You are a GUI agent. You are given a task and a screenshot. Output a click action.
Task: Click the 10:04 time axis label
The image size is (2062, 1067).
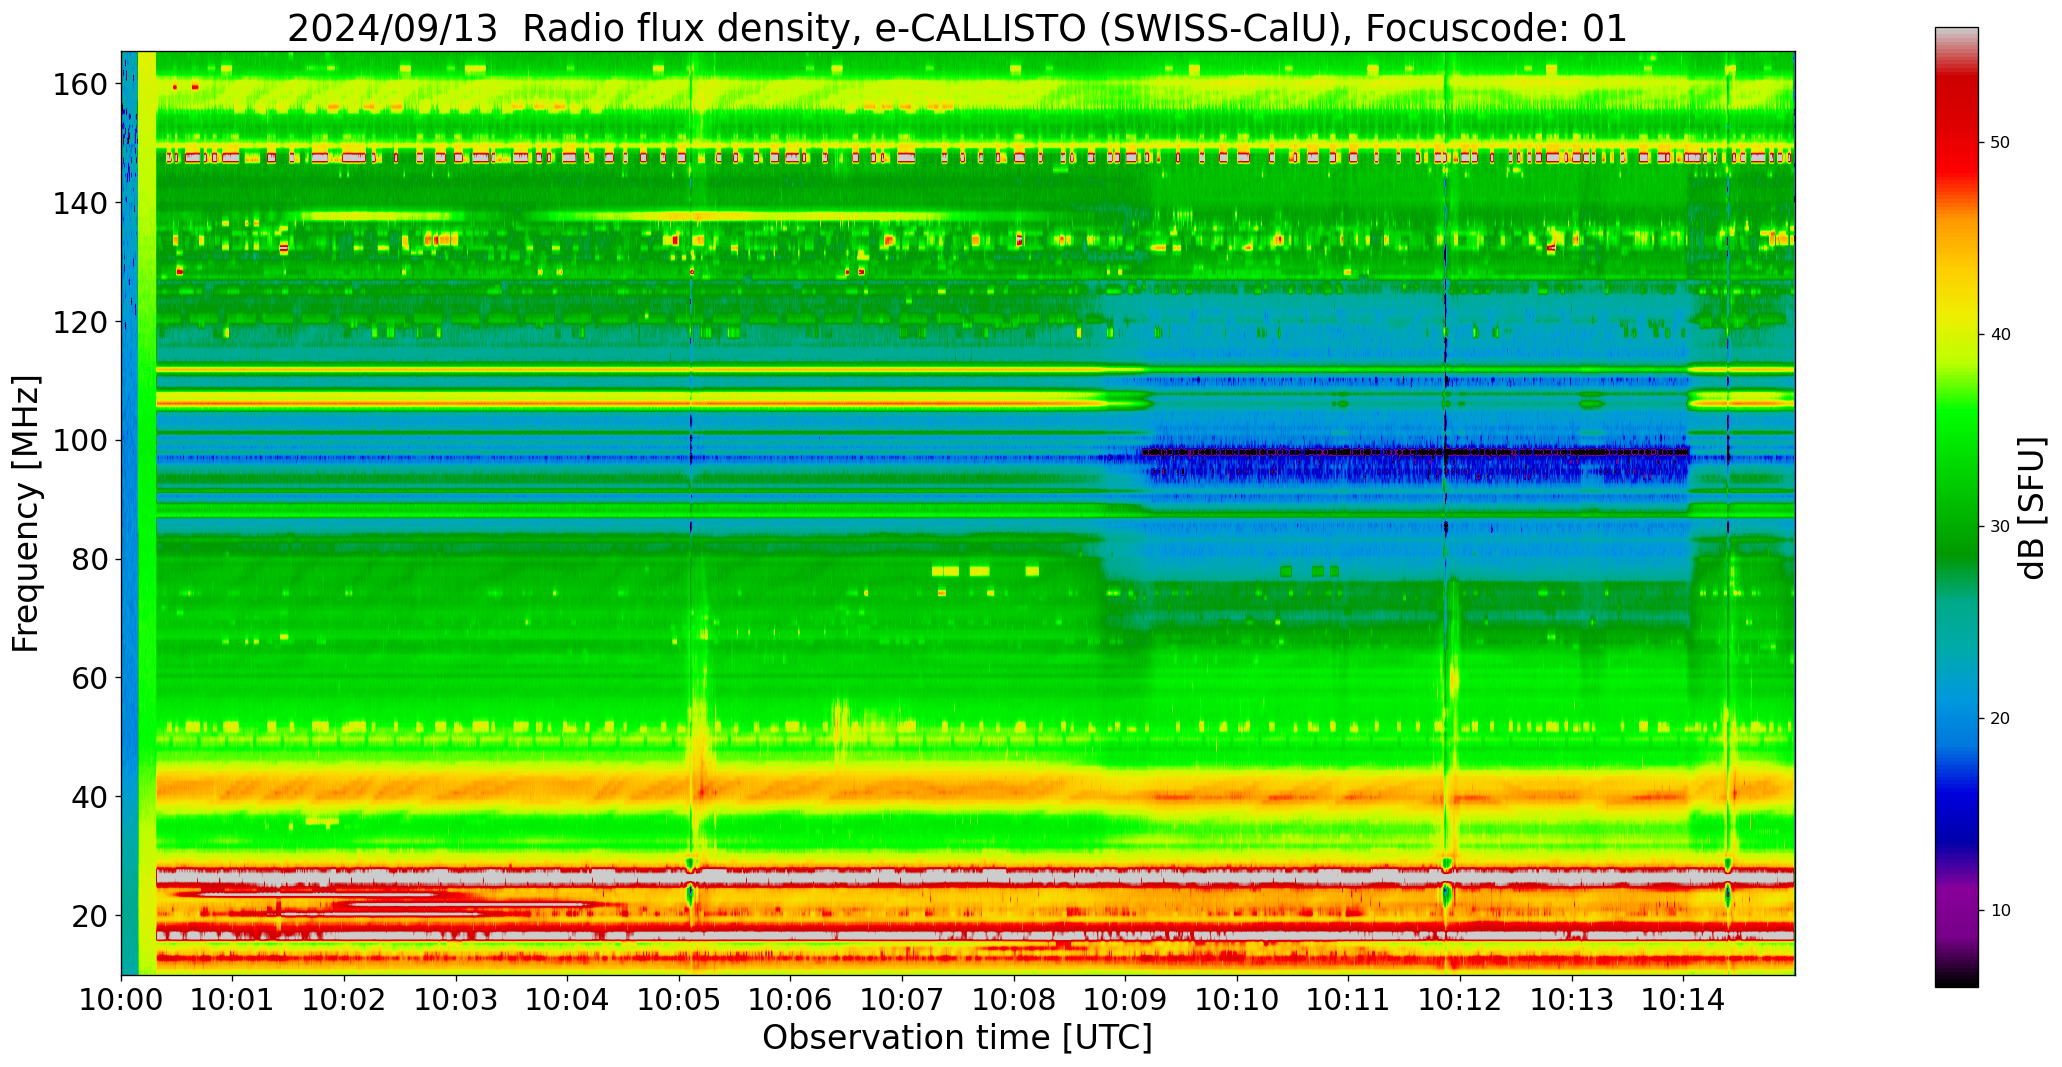point(567,1000)
